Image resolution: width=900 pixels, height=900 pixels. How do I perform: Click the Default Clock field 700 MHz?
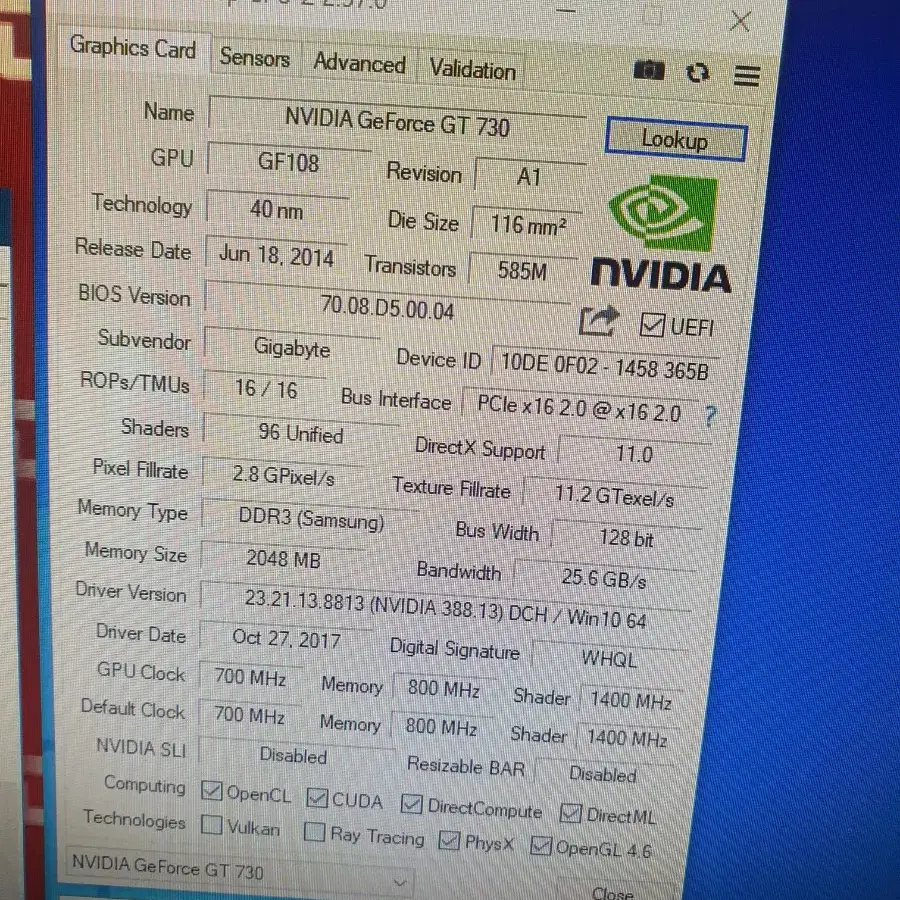point(249,715)
